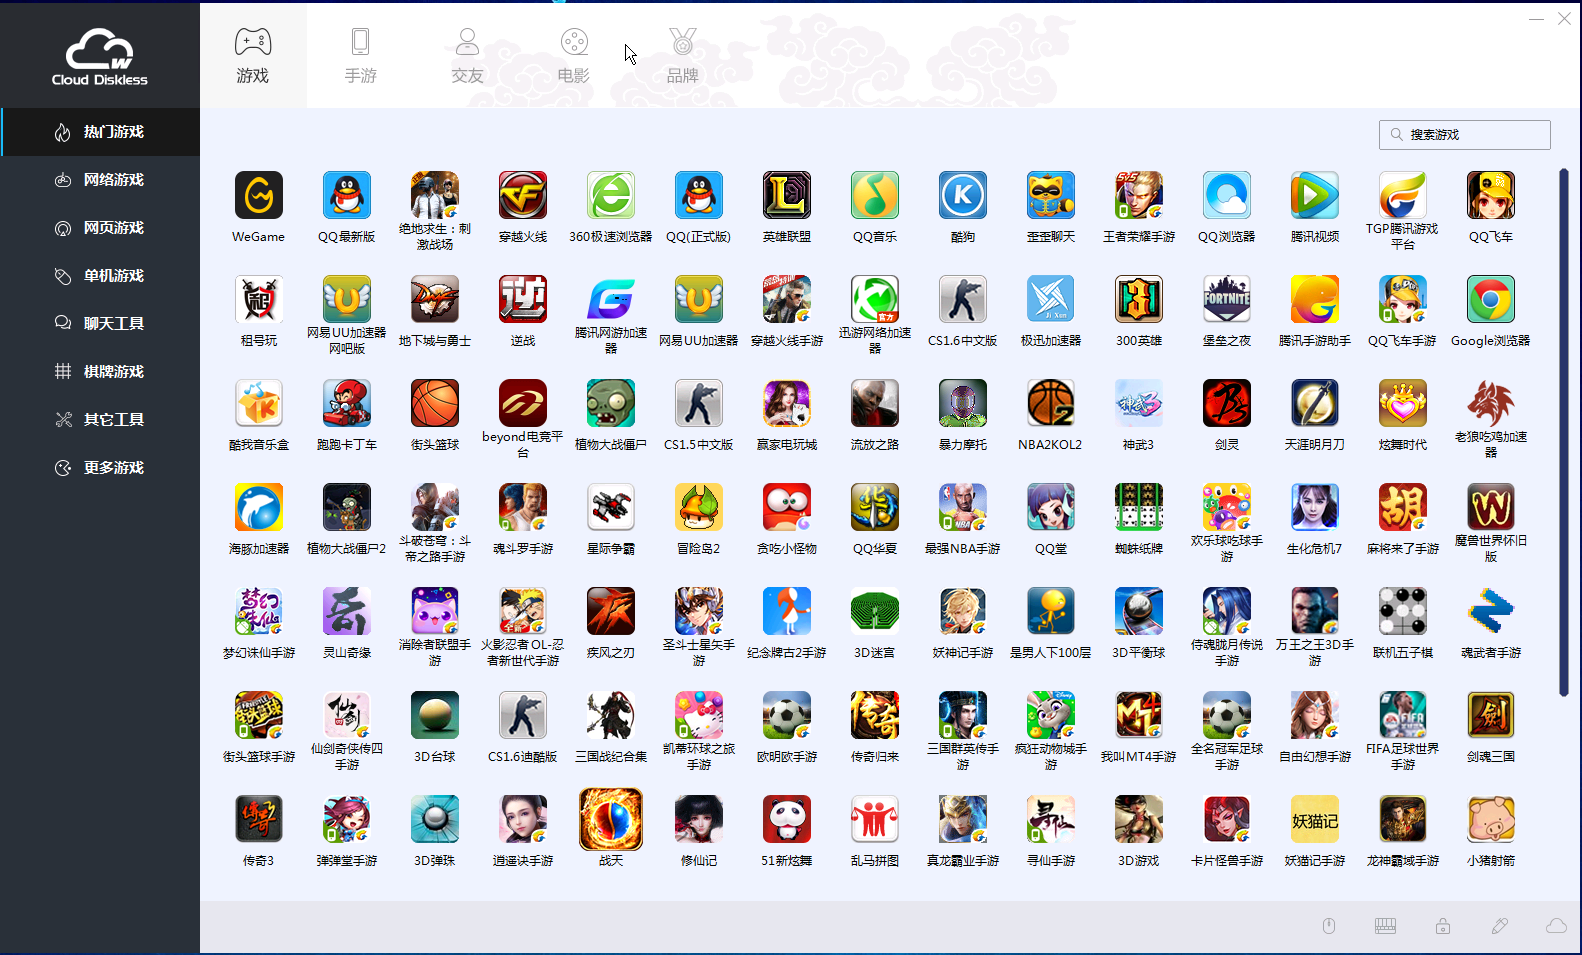
Task: Open 街头篮球 basketball icon
Action: pos(435,403)
